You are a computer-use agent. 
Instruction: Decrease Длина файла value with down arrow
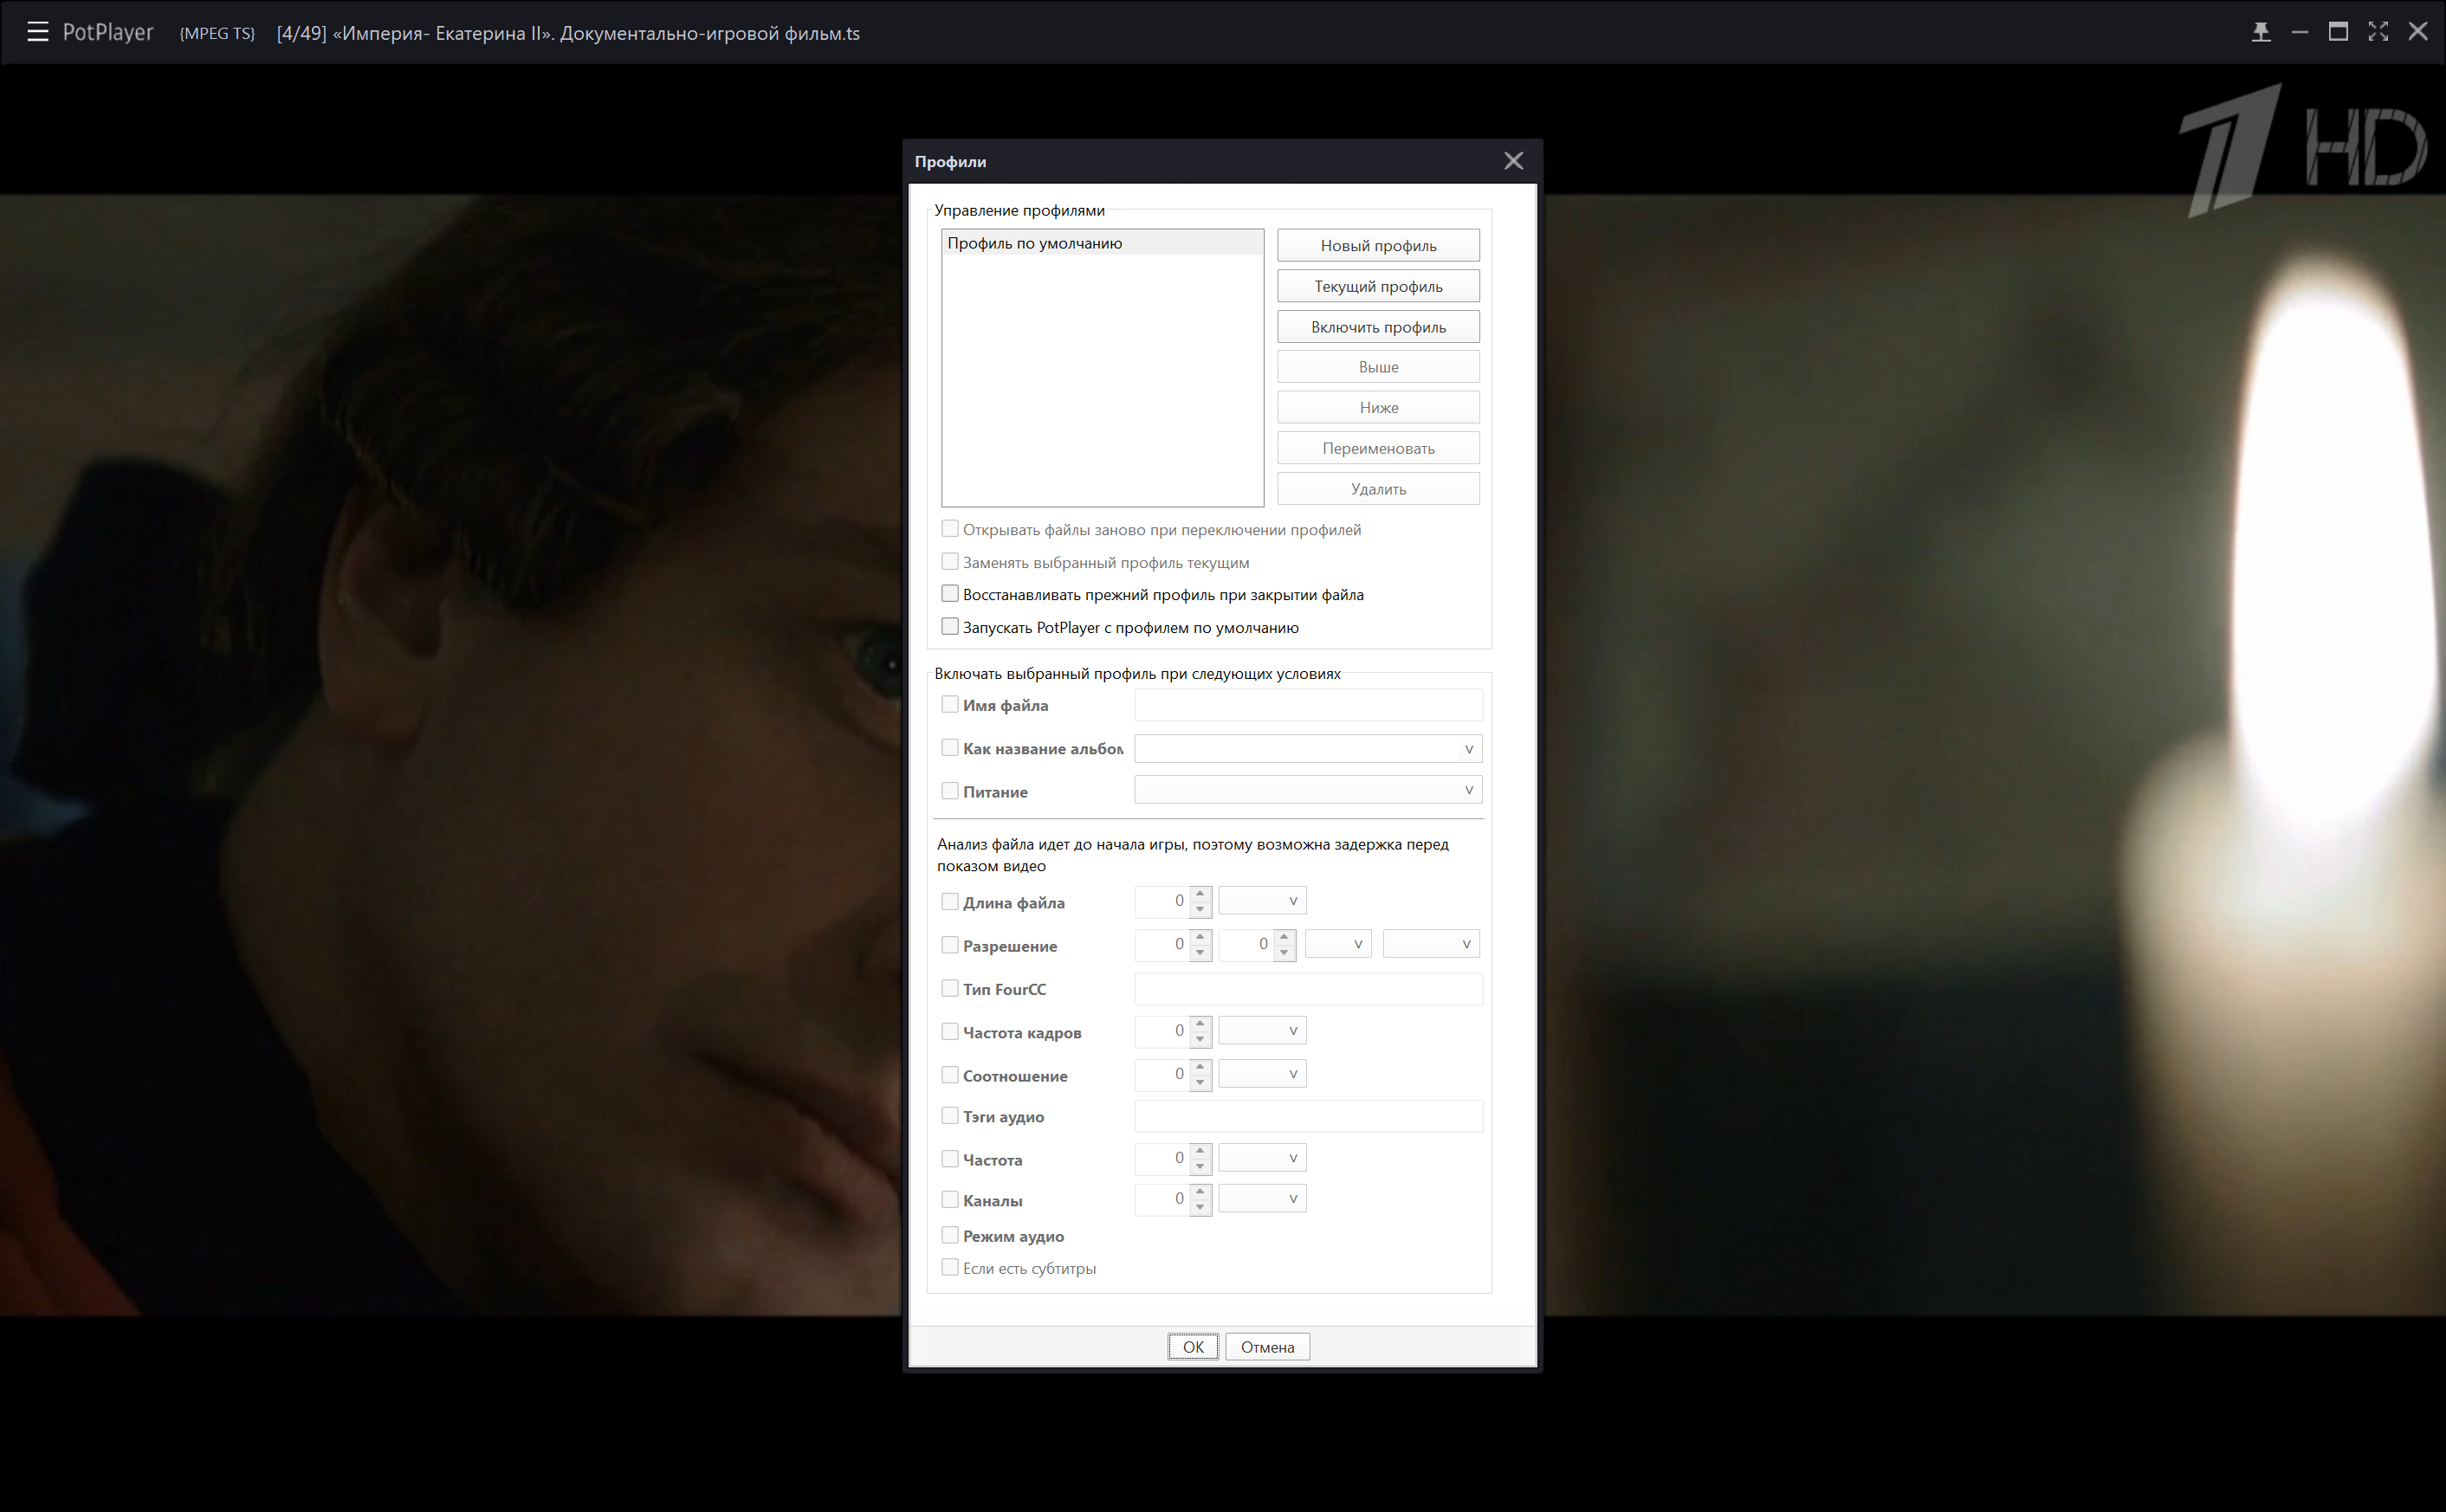1200,910
